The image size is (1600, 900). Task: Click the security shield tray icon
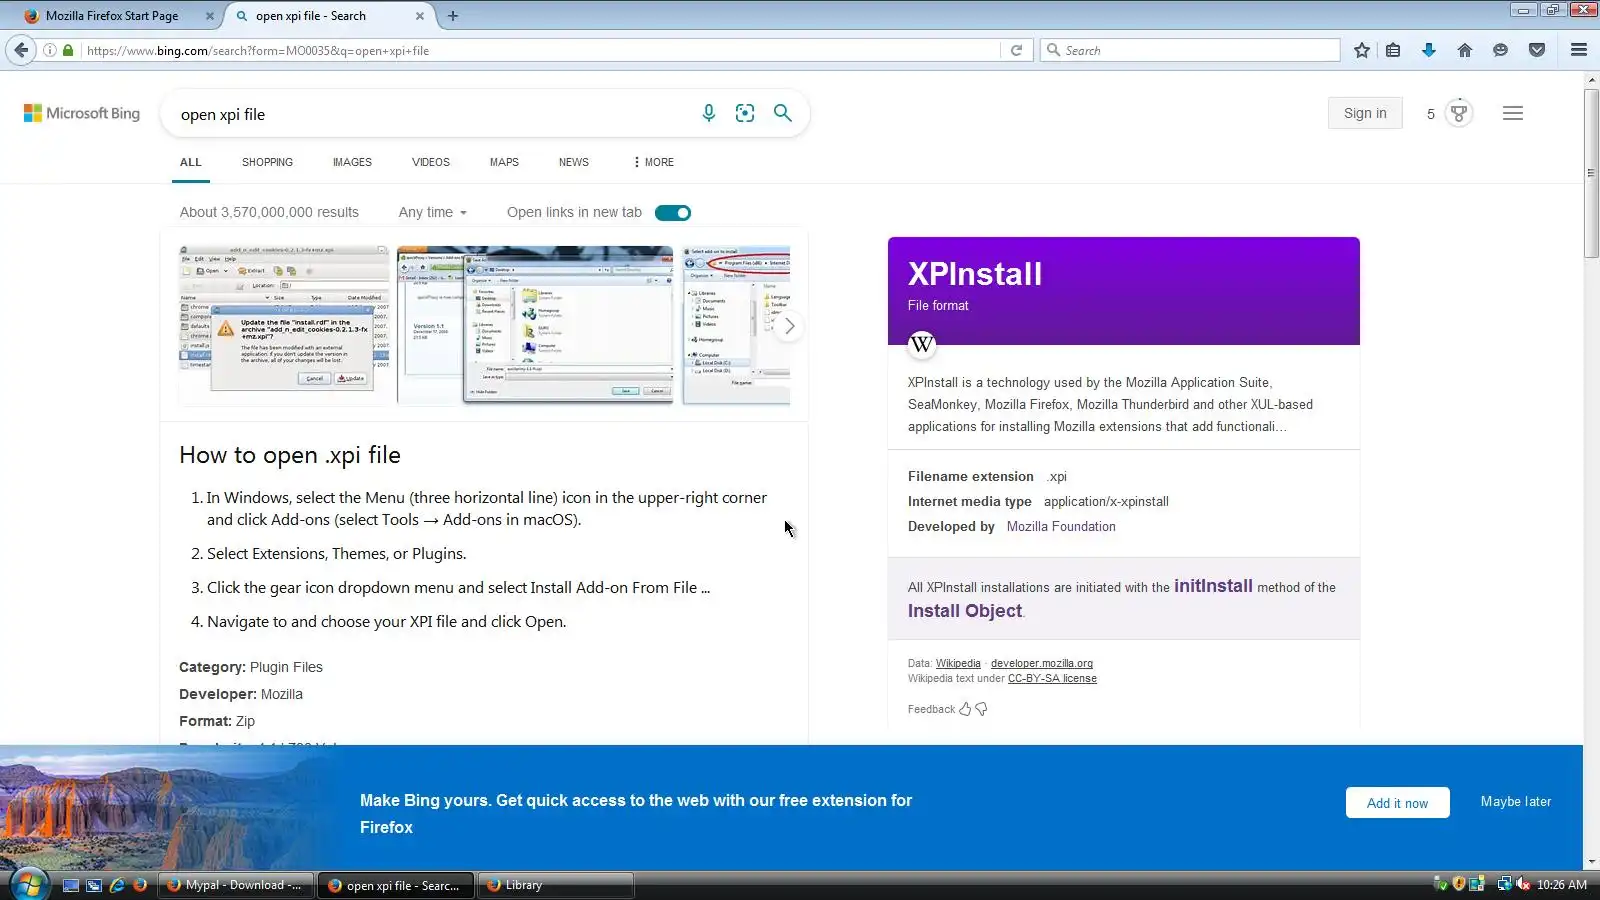[x=1459, y=884]
